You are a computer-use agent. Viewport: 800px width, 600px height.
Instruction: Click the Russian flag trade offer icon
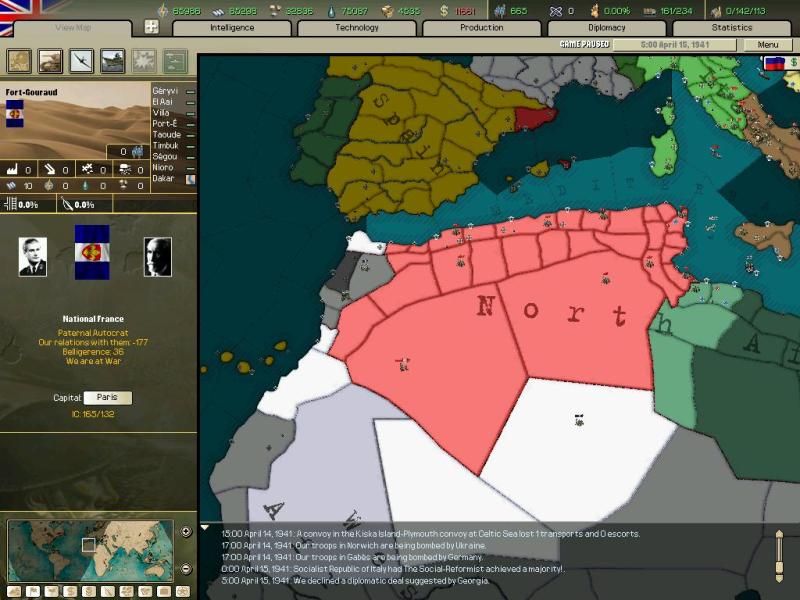pyautogui.click(x=774, y=63)
